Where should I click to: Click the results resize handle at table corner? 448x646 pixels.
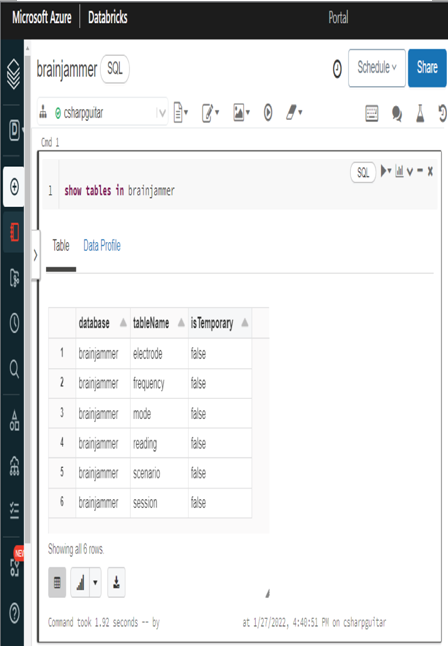(x=267, y=594)
